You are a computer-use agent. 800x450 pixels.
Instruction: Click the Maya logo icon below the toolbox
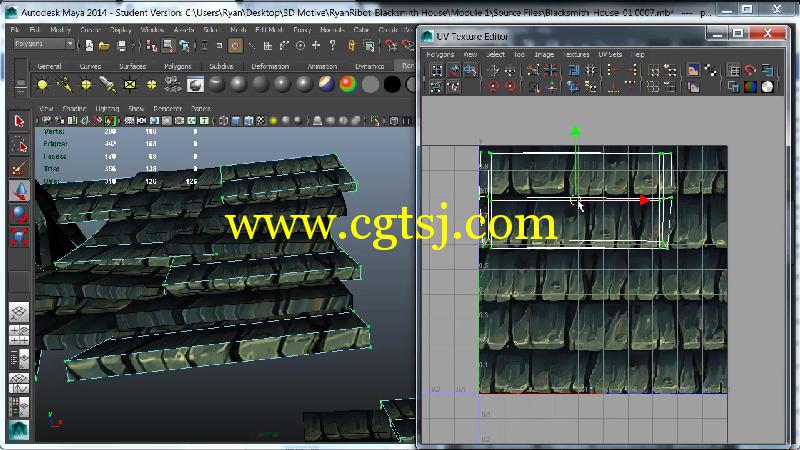pyautogui.click(x=19, y=430)
